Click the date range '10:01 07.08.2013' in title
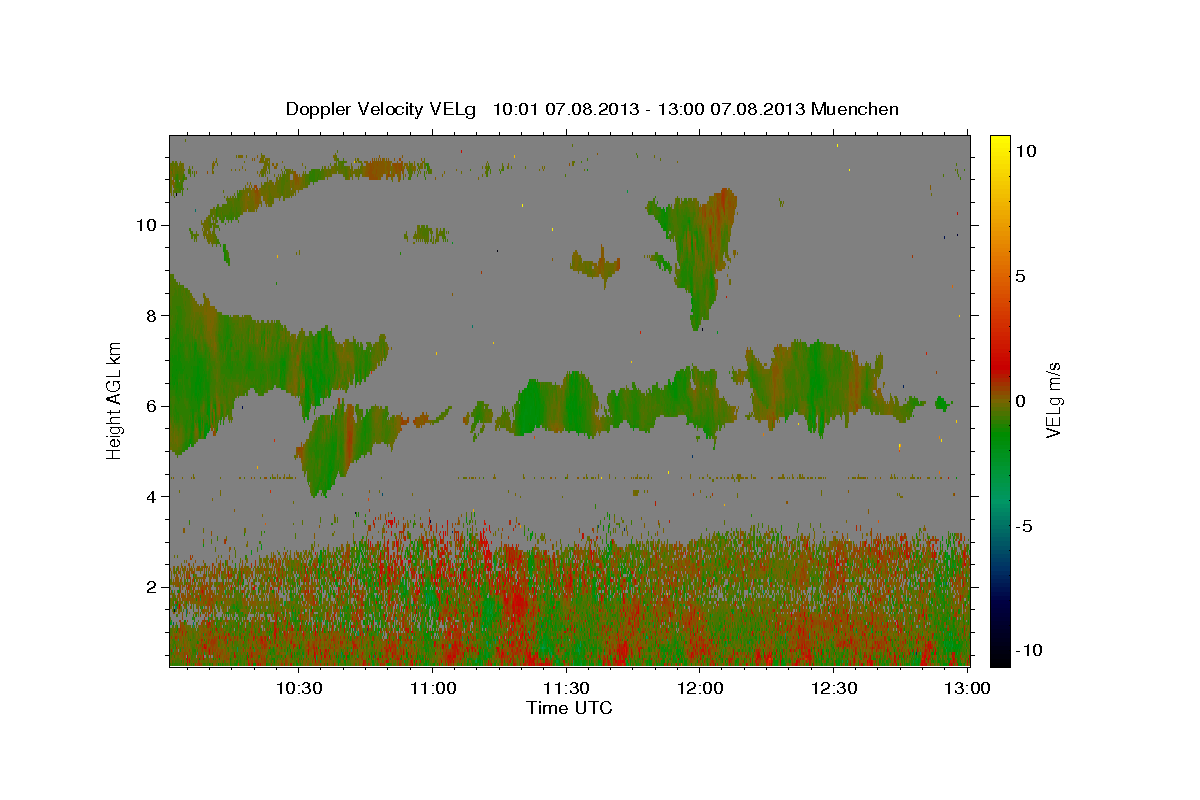The height and width of the screenshot is (800, 1200). click(564, 109)
